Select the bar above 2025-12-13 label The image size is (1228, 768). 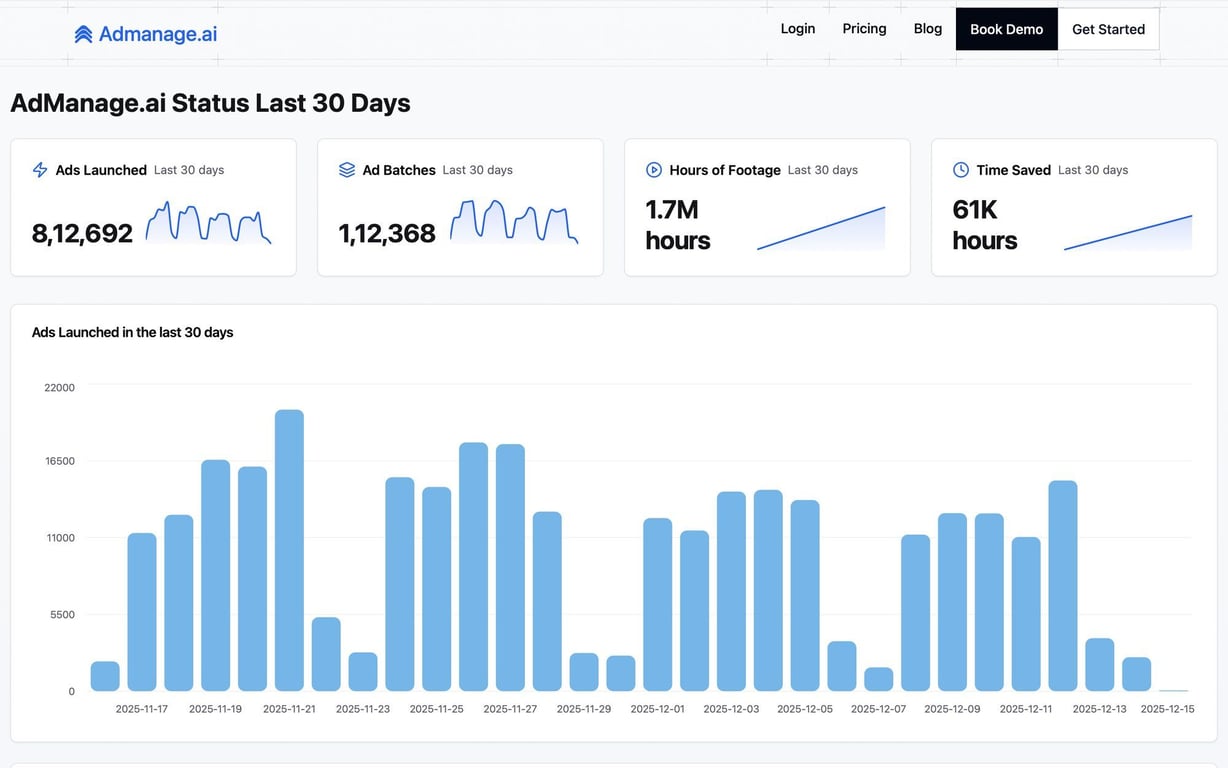point(1100,664)
